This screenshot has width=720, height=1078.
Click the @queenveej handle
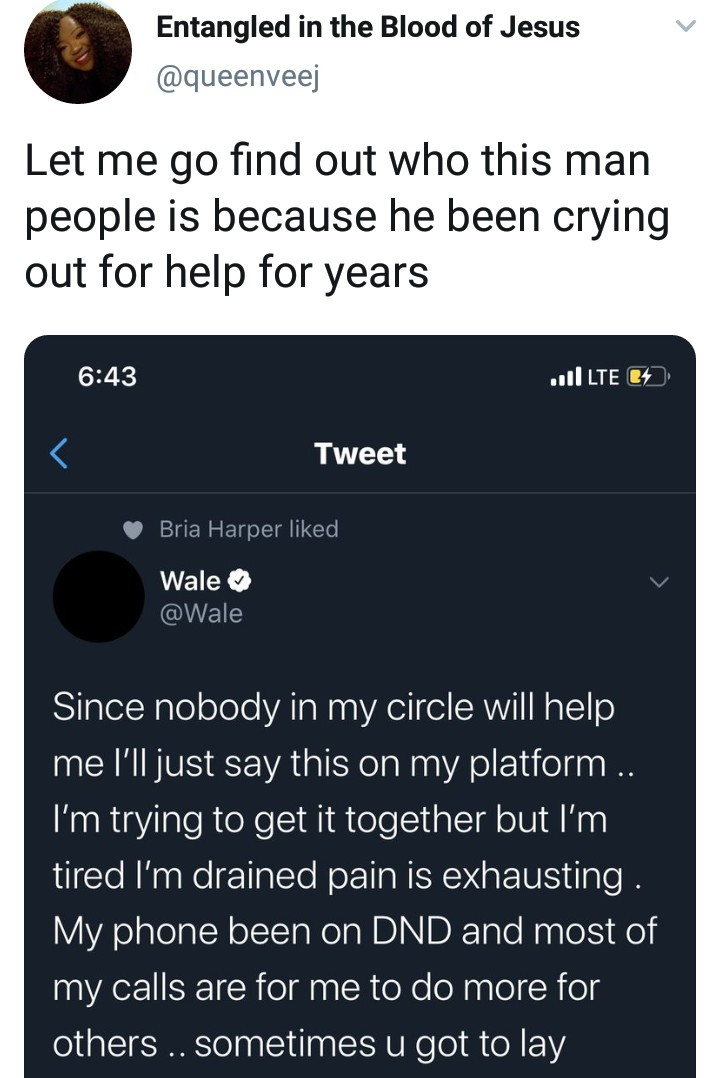click(x=238, y=78)
